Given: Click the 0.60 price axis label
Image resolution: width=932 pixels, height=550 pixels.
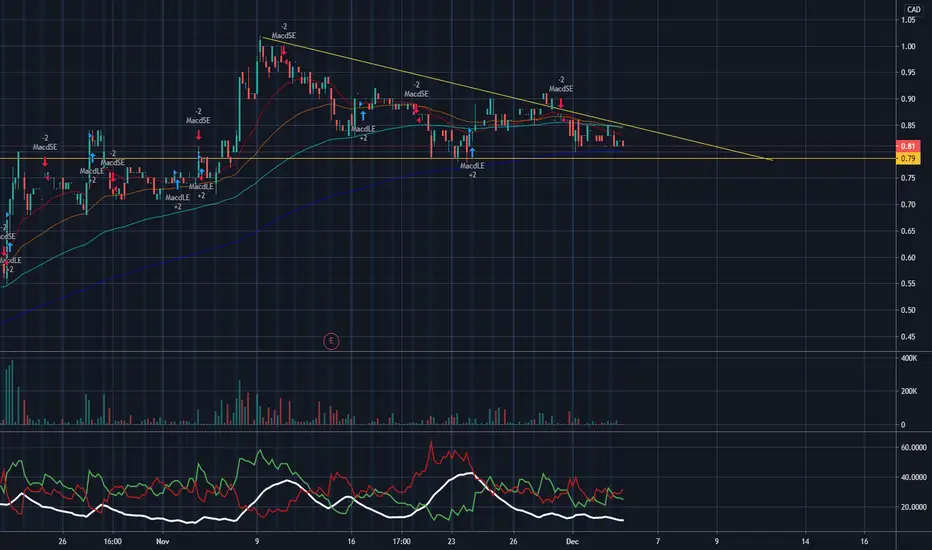Looking at the screenshot, I should pos(908,257).
